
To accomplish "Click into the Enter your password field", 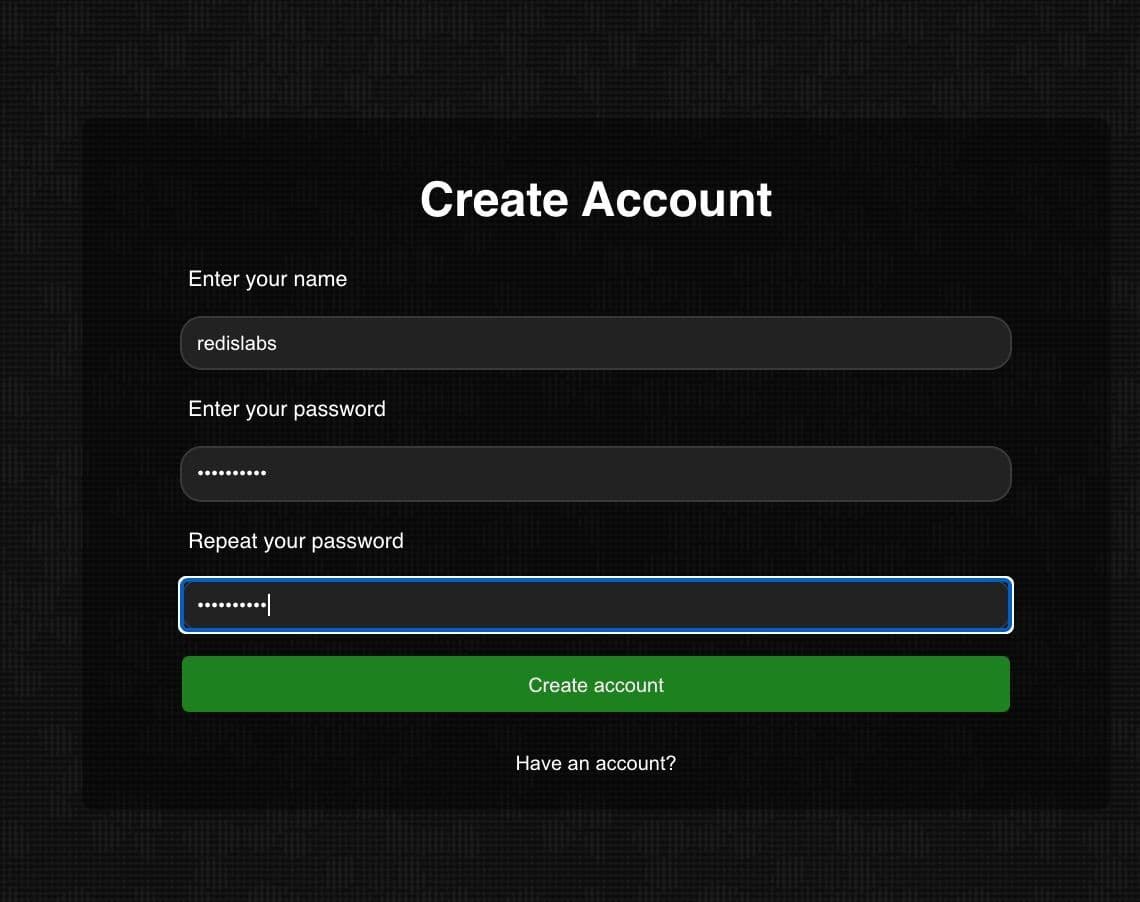I will pyautogui.click(x=595, y=474).
